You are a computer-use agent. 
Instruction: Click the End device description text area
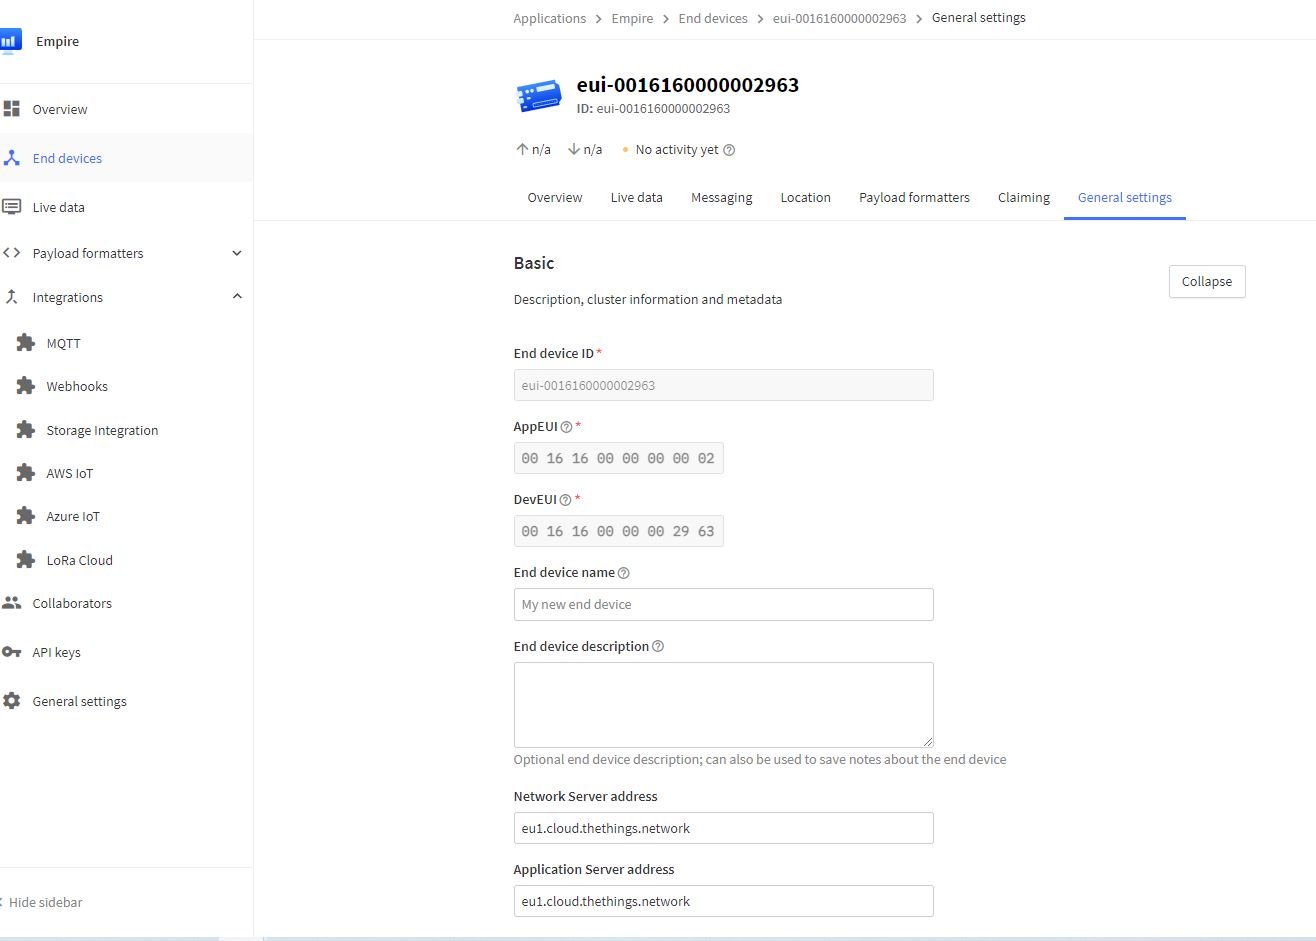(x=723, y=704)
